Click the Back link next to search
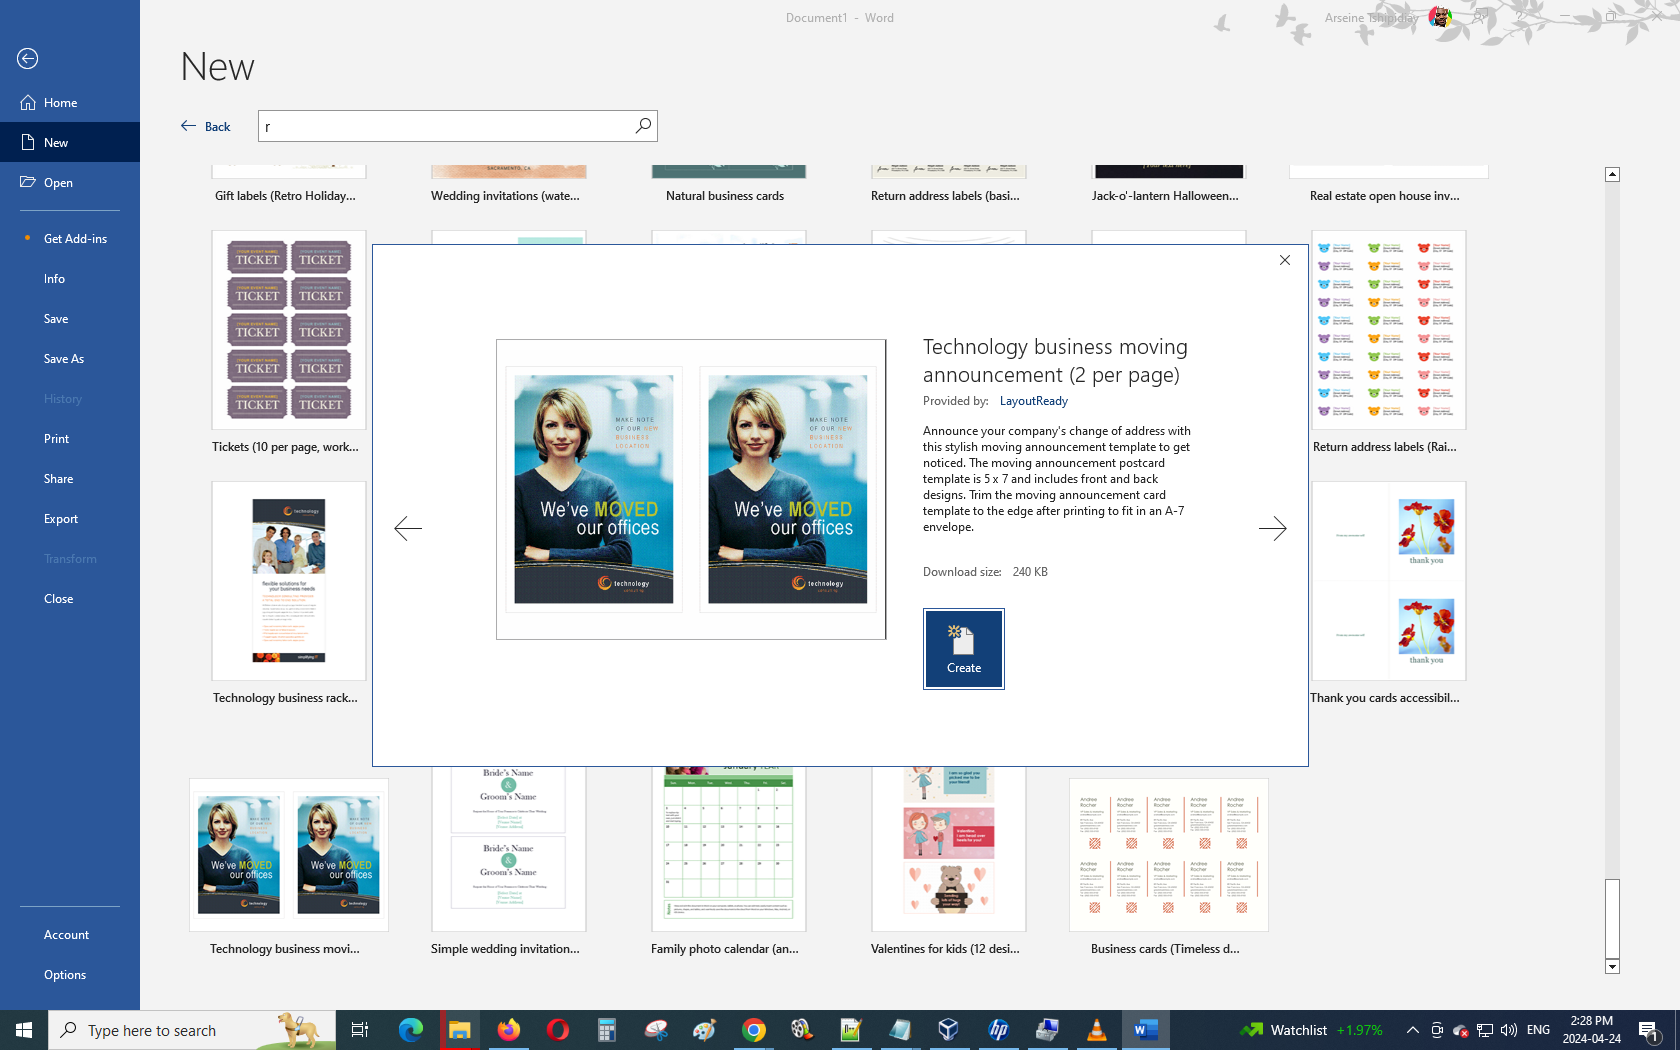 pyautogui.click(x=206, y=127)
